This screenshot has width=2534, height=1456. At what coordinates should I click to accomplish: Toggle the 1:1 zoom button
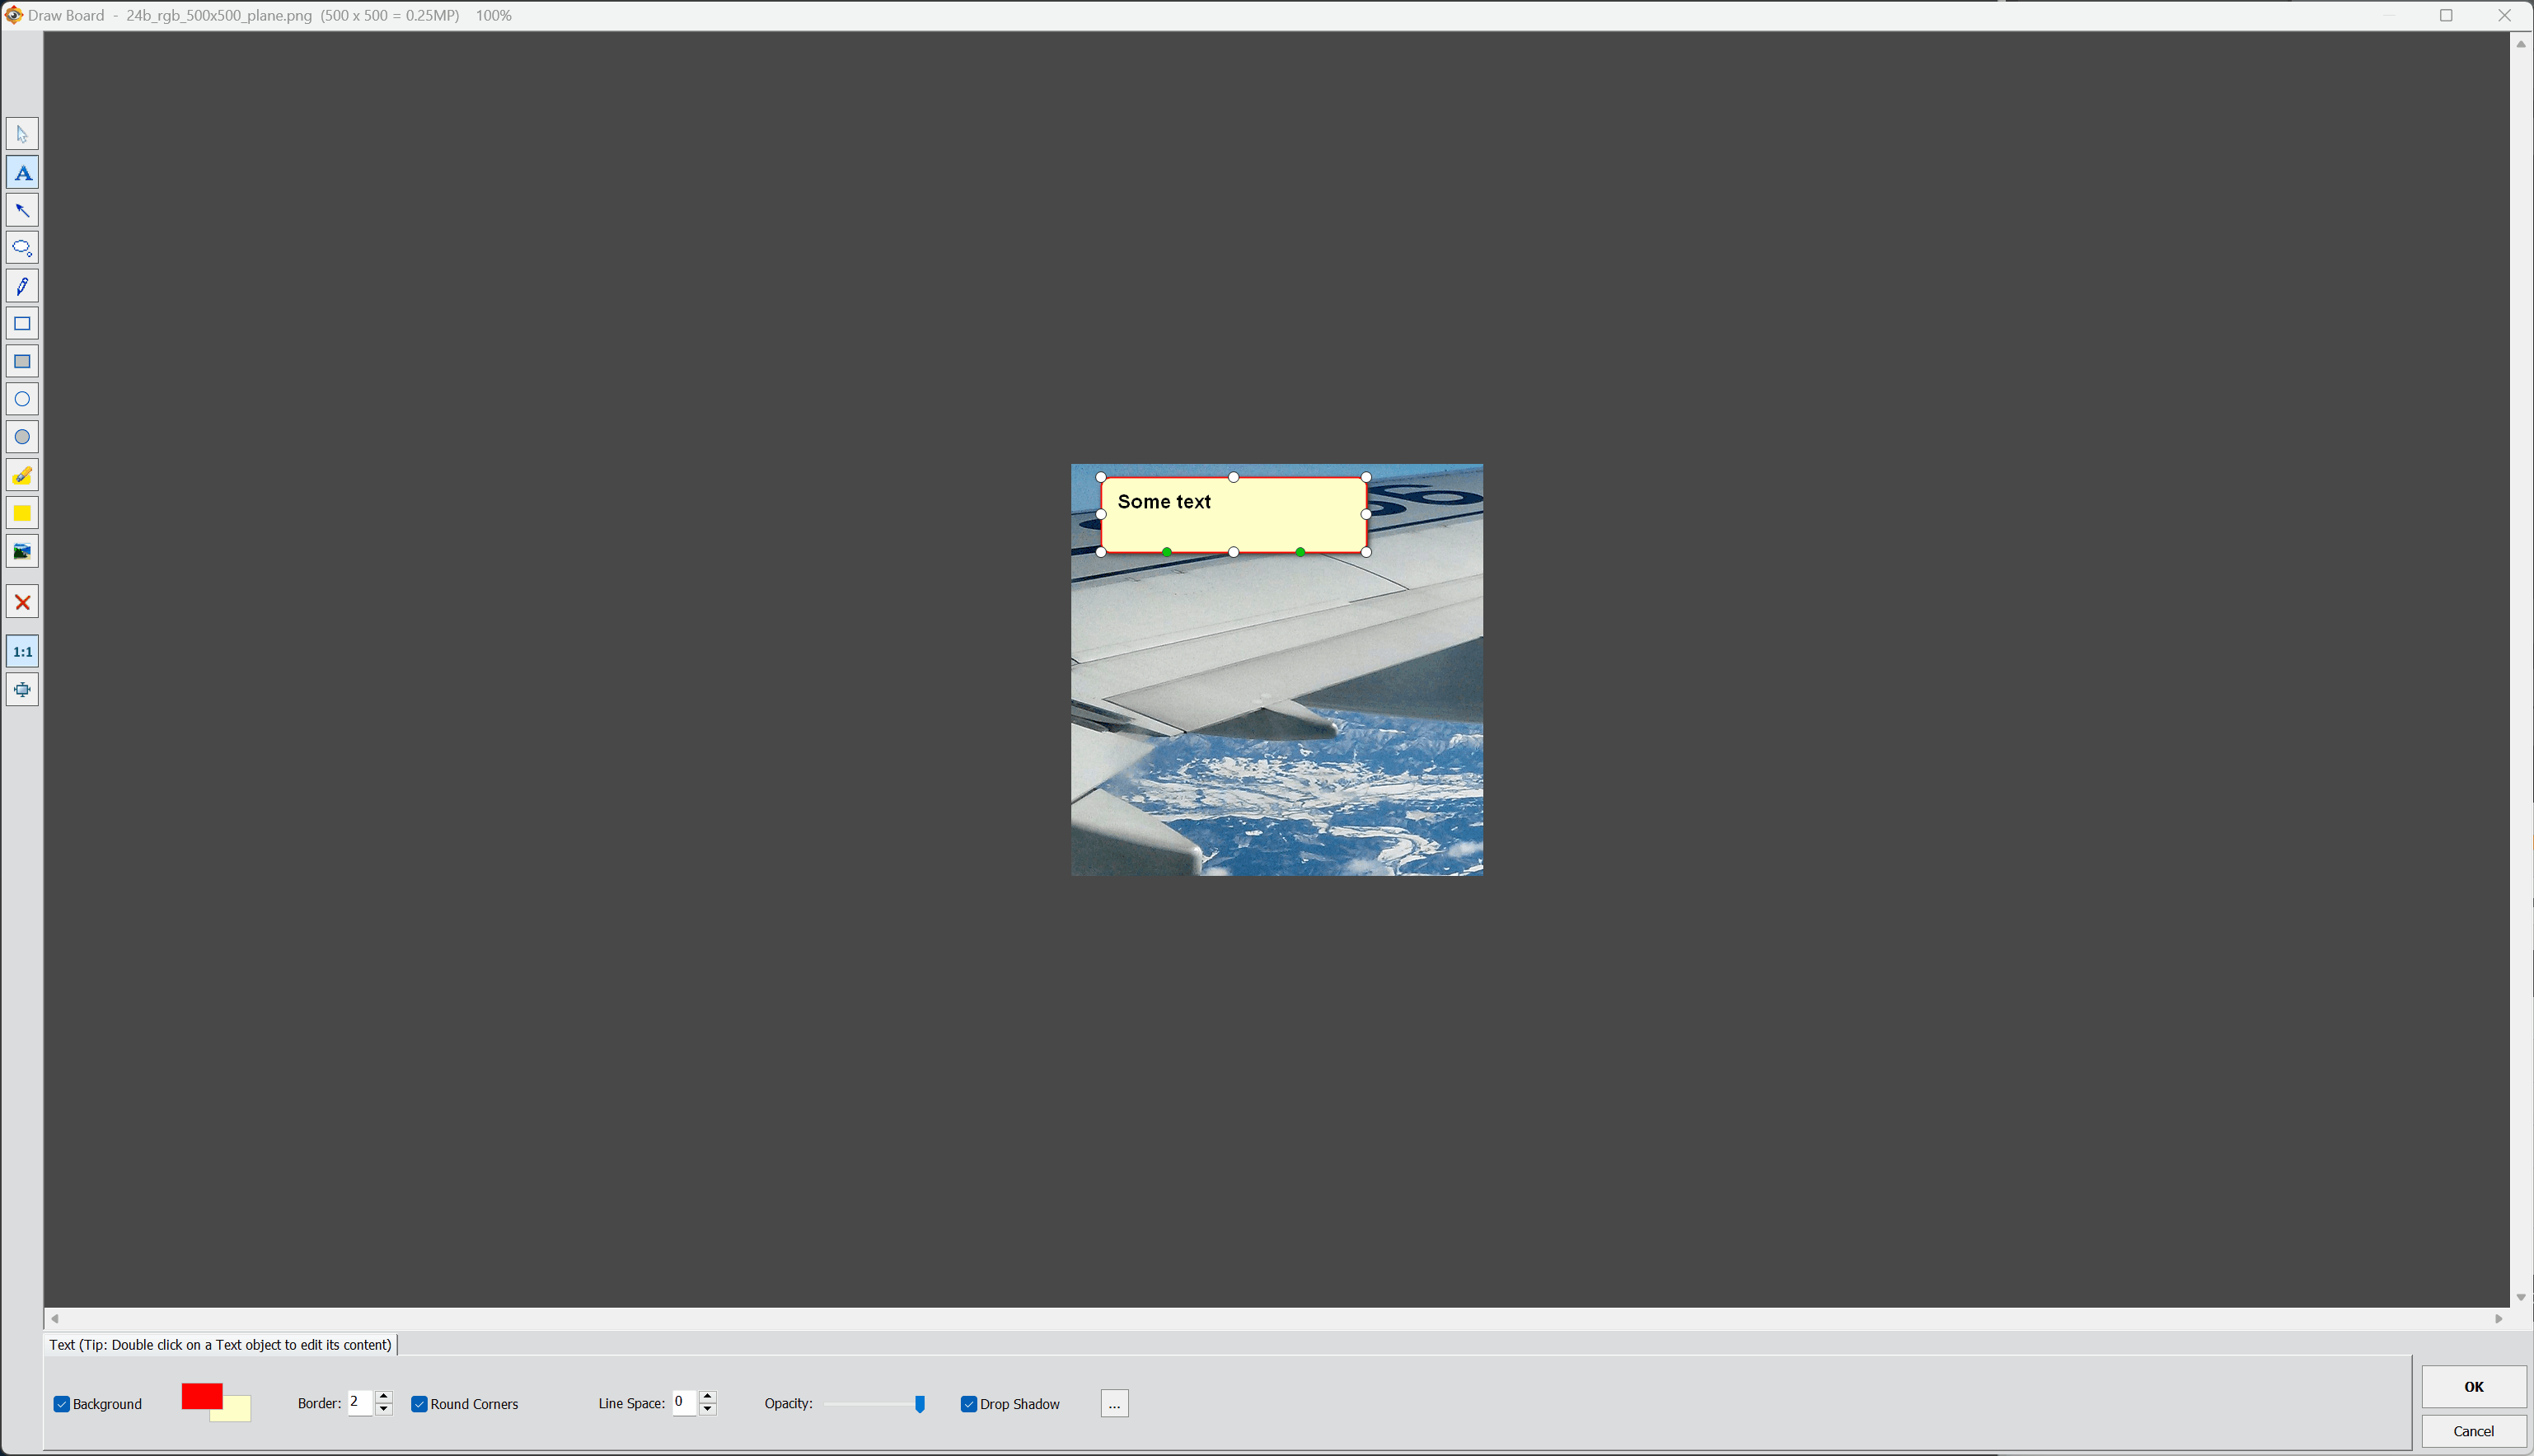22,652
